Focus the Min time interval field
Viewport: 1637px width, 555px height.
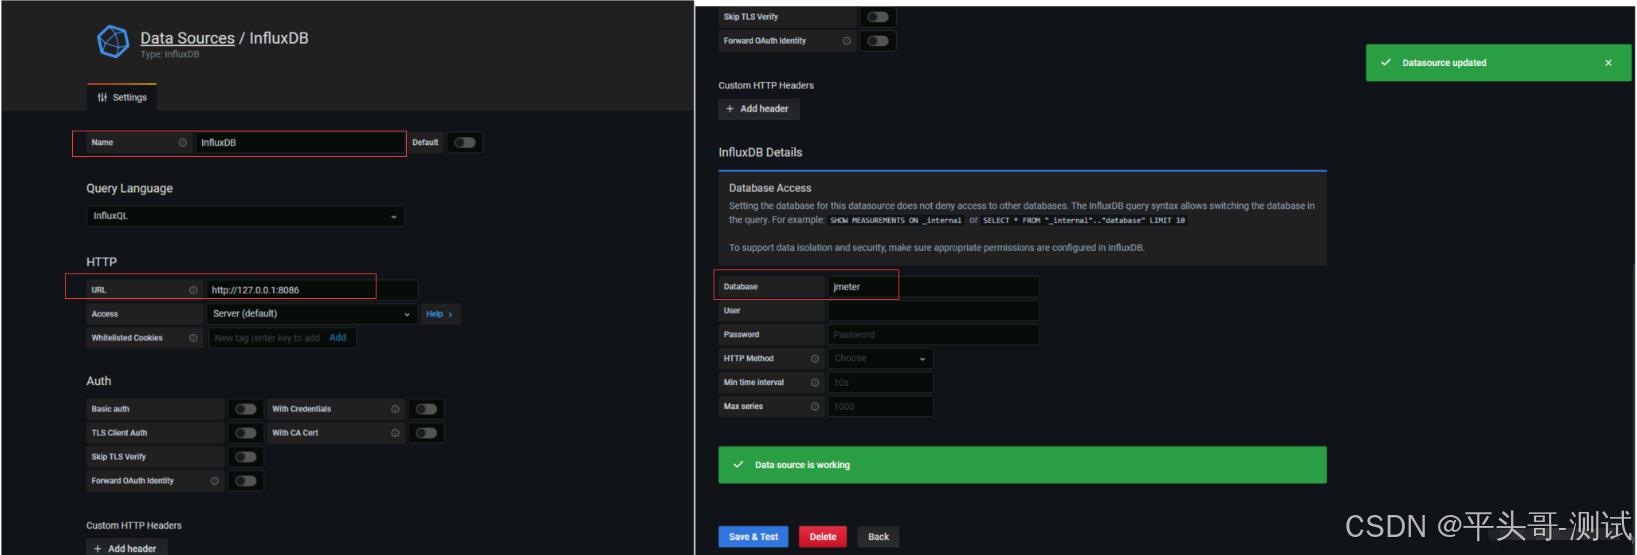[x=880, y=383]
